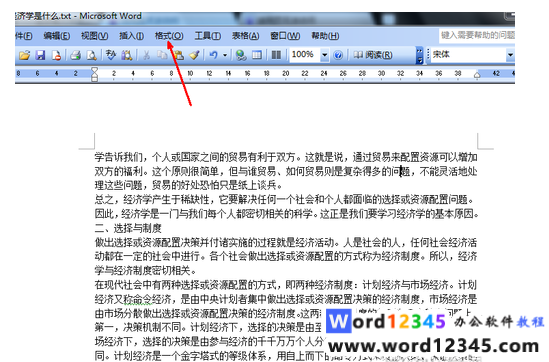
Task: Click the Copy icon
Action: pyautogui.click(x=162, y=55)
